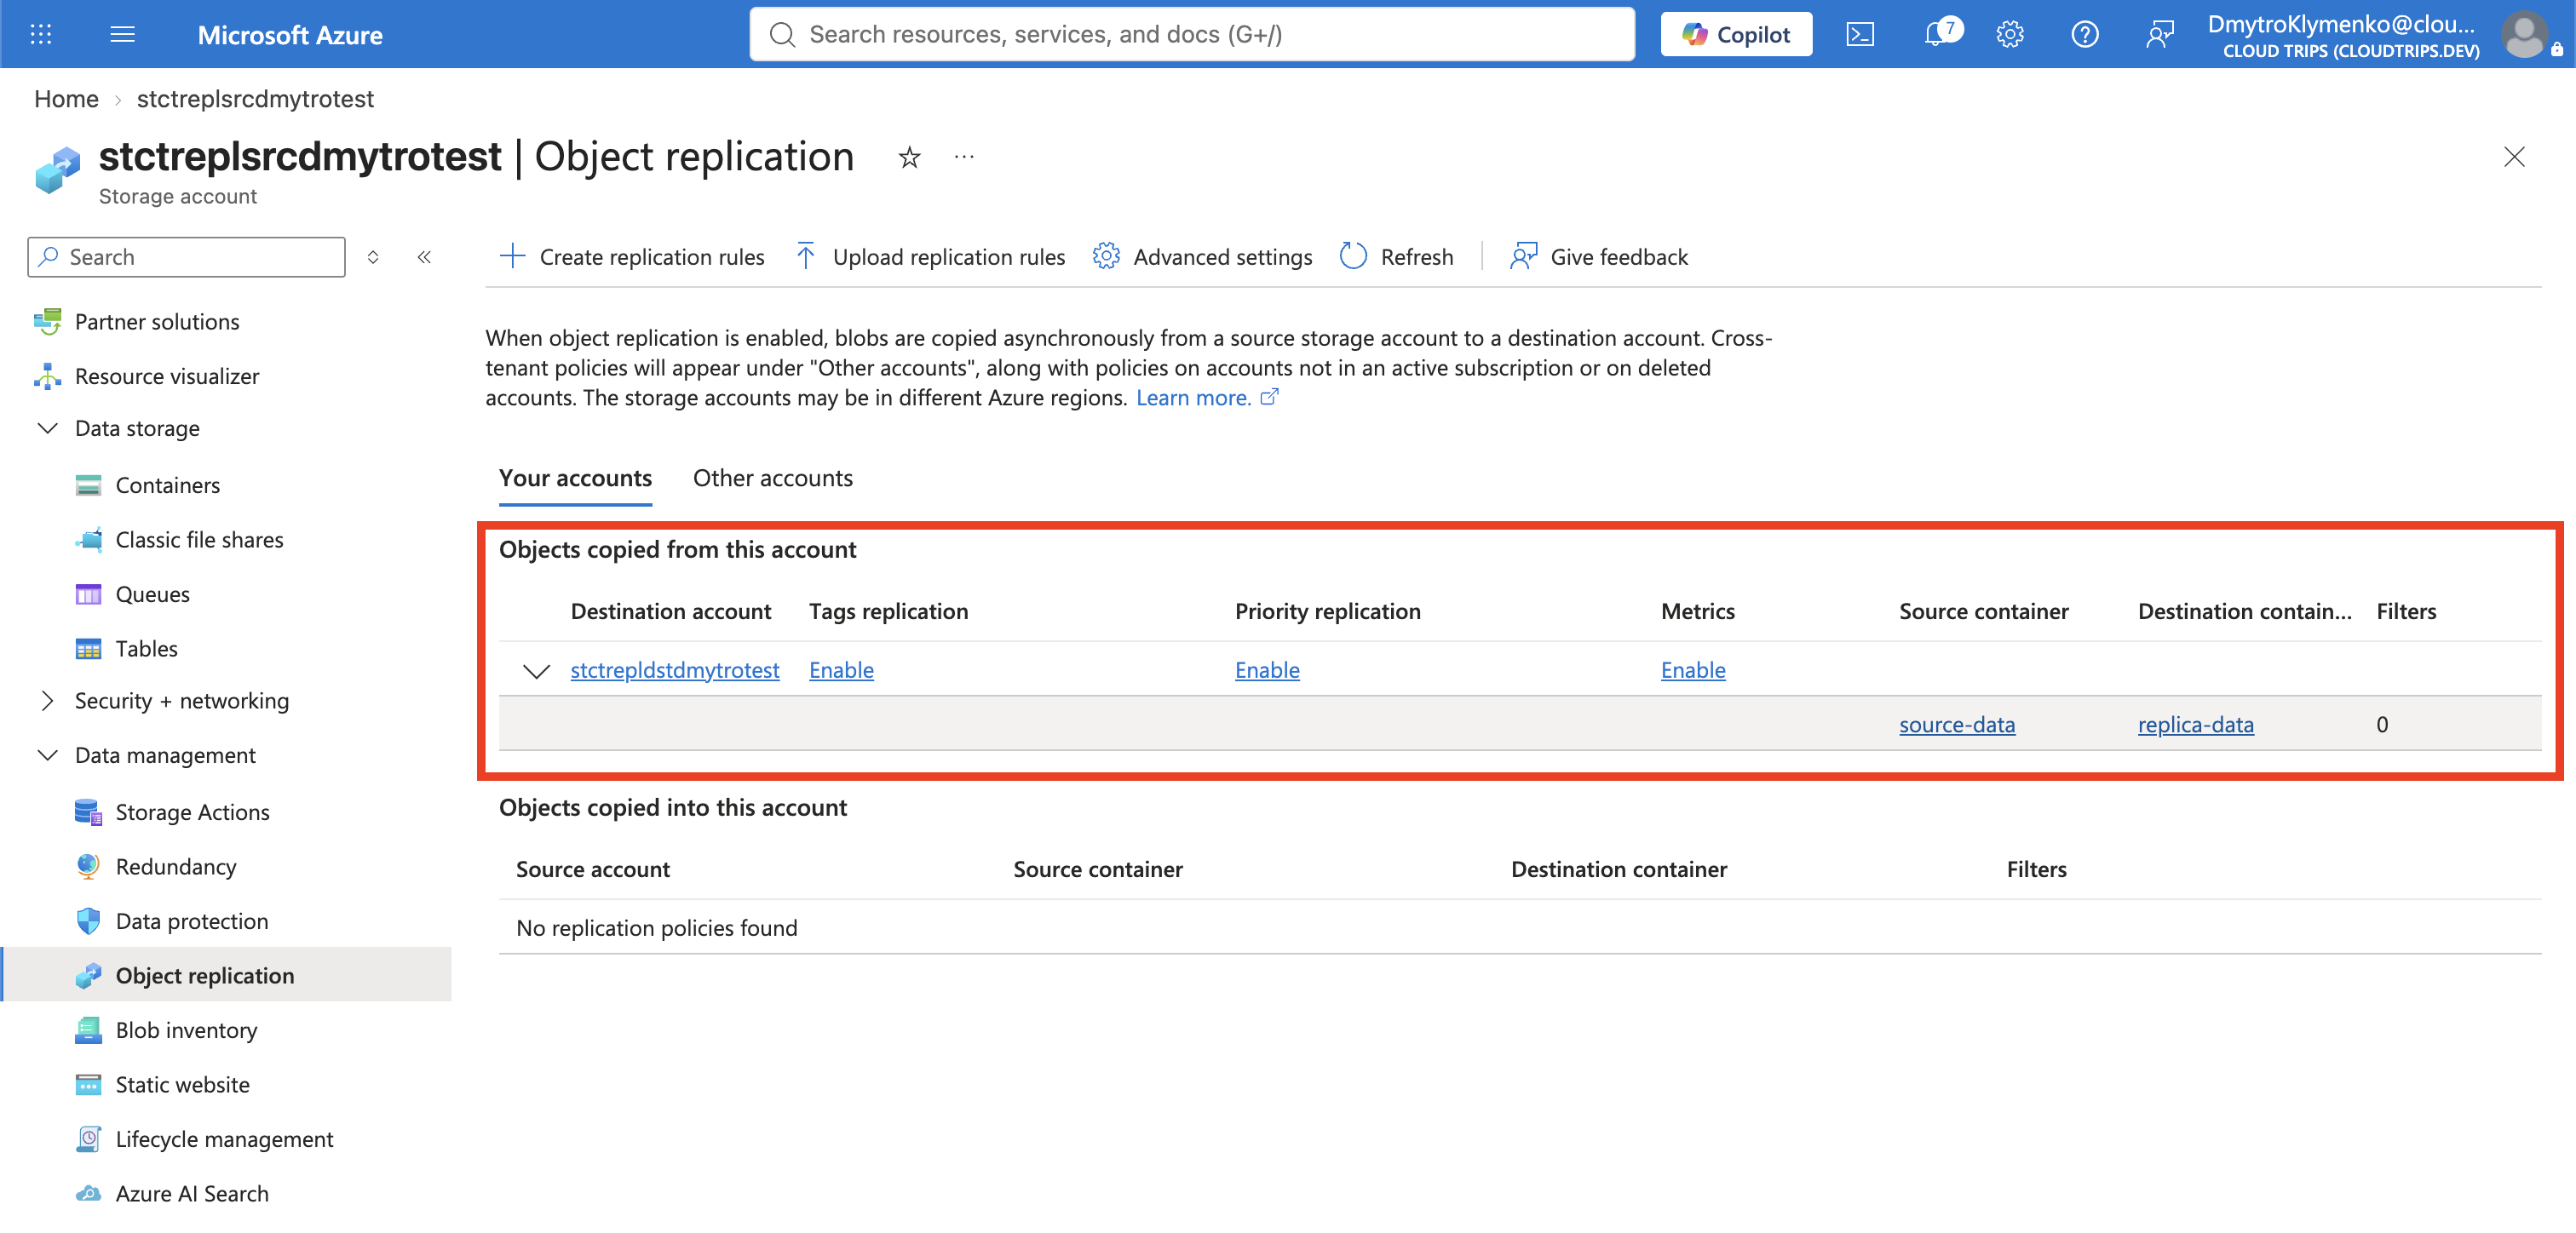
Task: Open Classic file shares
Action: [x=199, y=539]
